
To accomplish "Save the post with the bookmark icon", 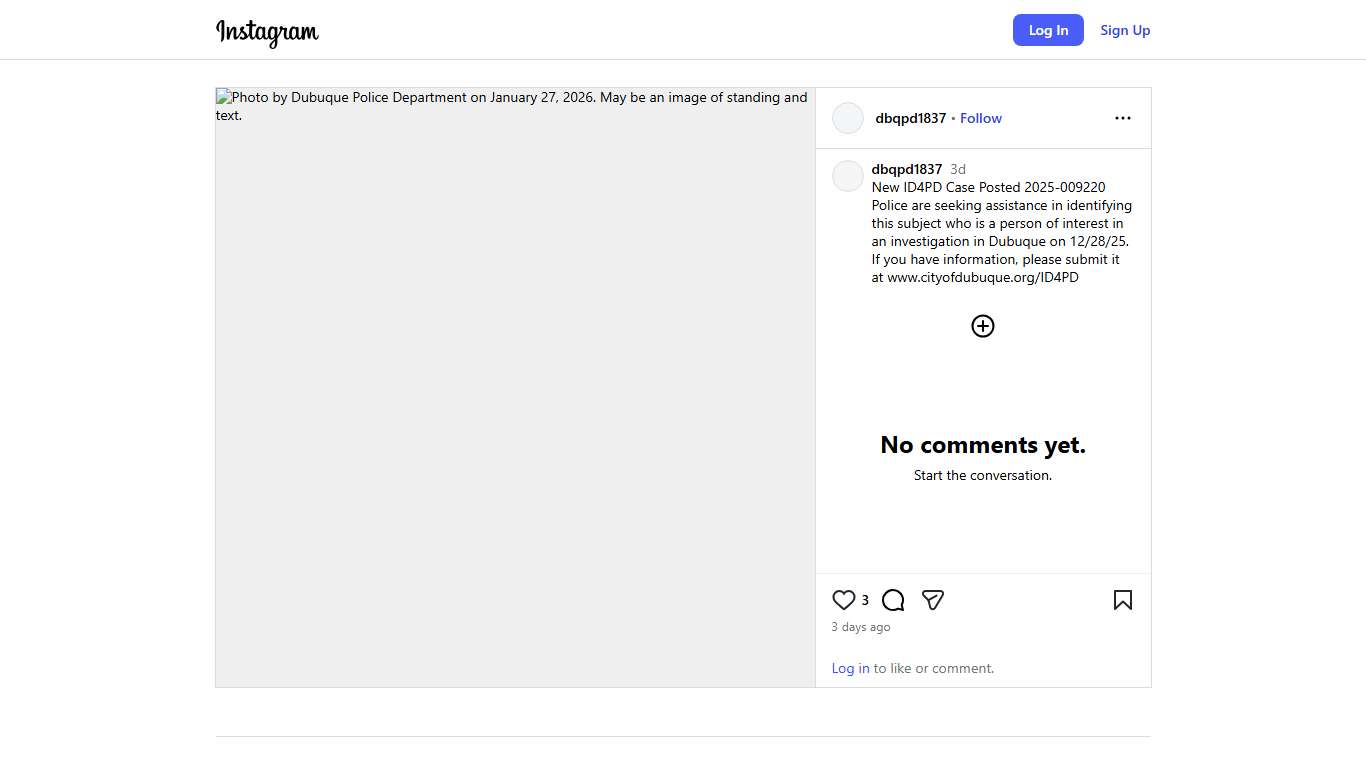I will 1122,600.
